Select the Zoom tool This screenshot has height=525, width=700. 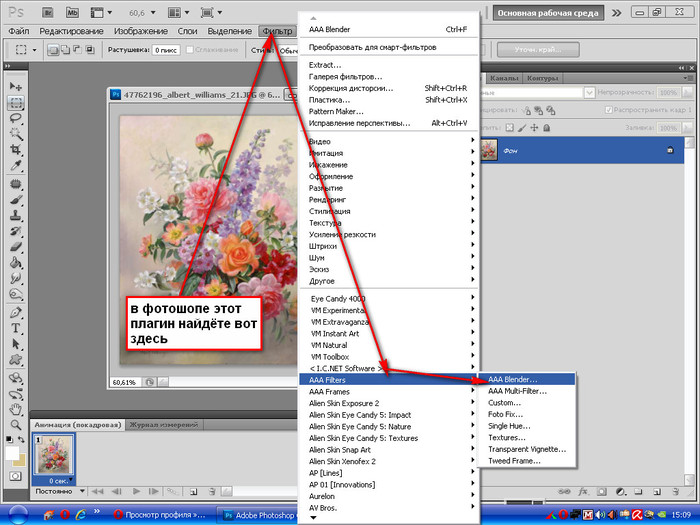pos(16,425)
